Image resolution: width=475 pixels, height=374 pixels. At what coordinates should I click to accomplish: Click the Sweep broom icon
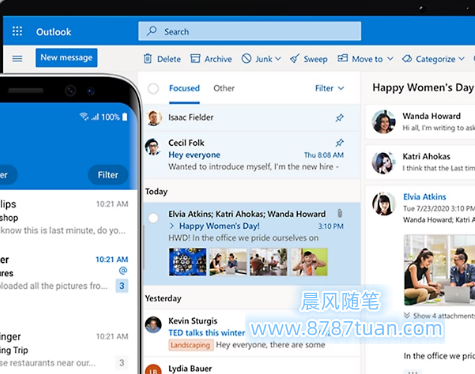(x=295, y=59)
